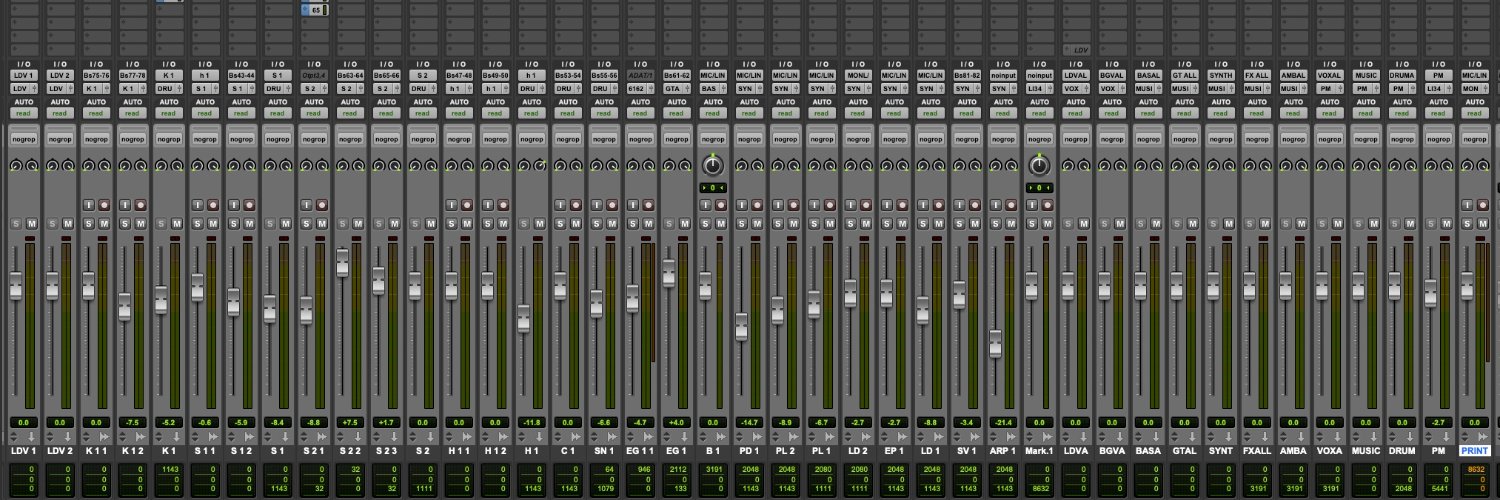The height and width of the screenshot is (500, 1500).
Task: Solo the PL 1 channel
Action: tap(814, 223)
